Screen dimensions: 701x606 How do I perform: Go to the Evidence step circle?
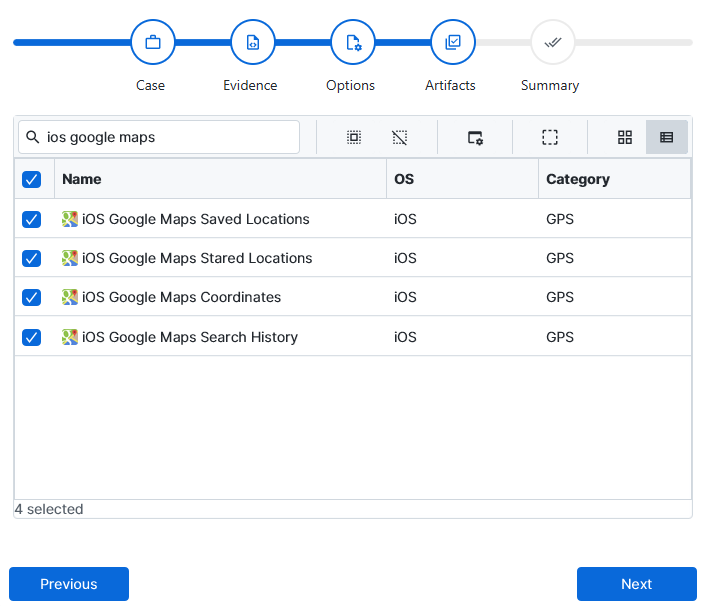253,42
